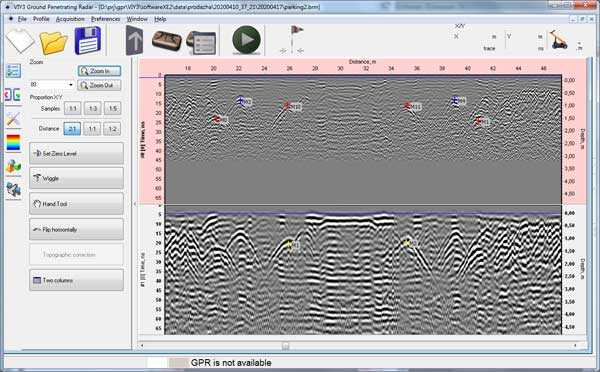Open the Profile menu
Viewport: 600px width, 372px height.
[x=41, y=19]
